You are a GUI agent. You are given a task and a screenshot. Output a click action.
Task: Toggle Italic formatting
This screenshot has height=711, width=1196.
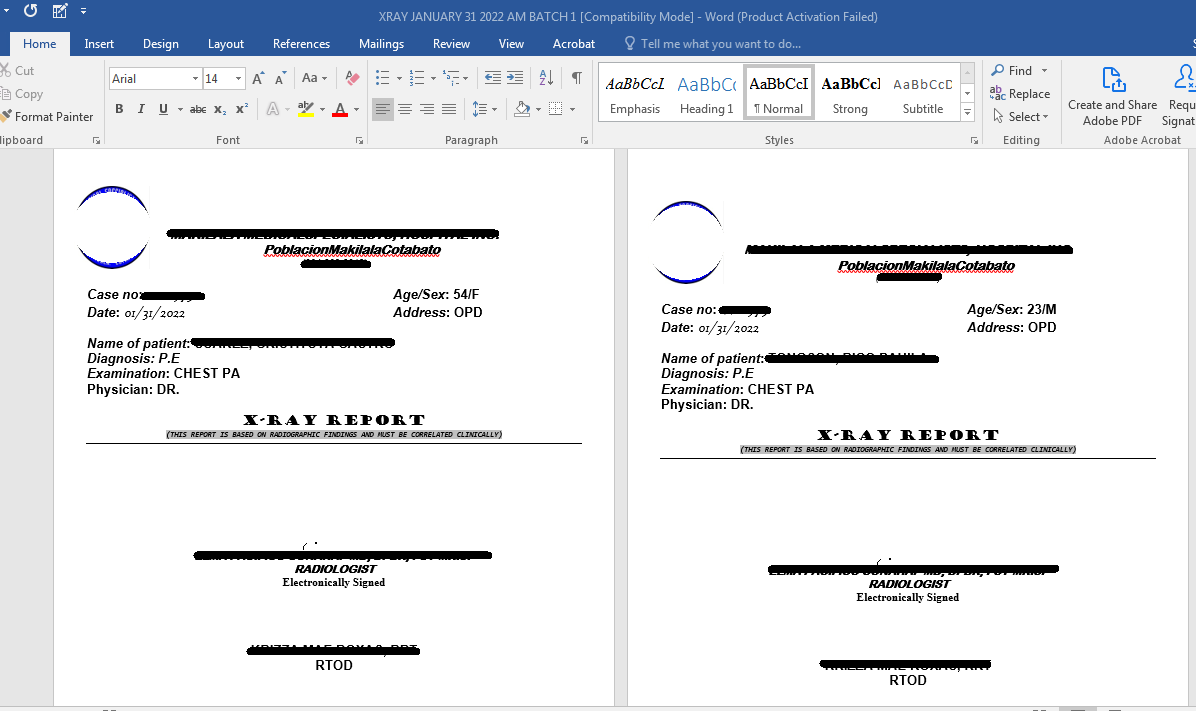141,109
